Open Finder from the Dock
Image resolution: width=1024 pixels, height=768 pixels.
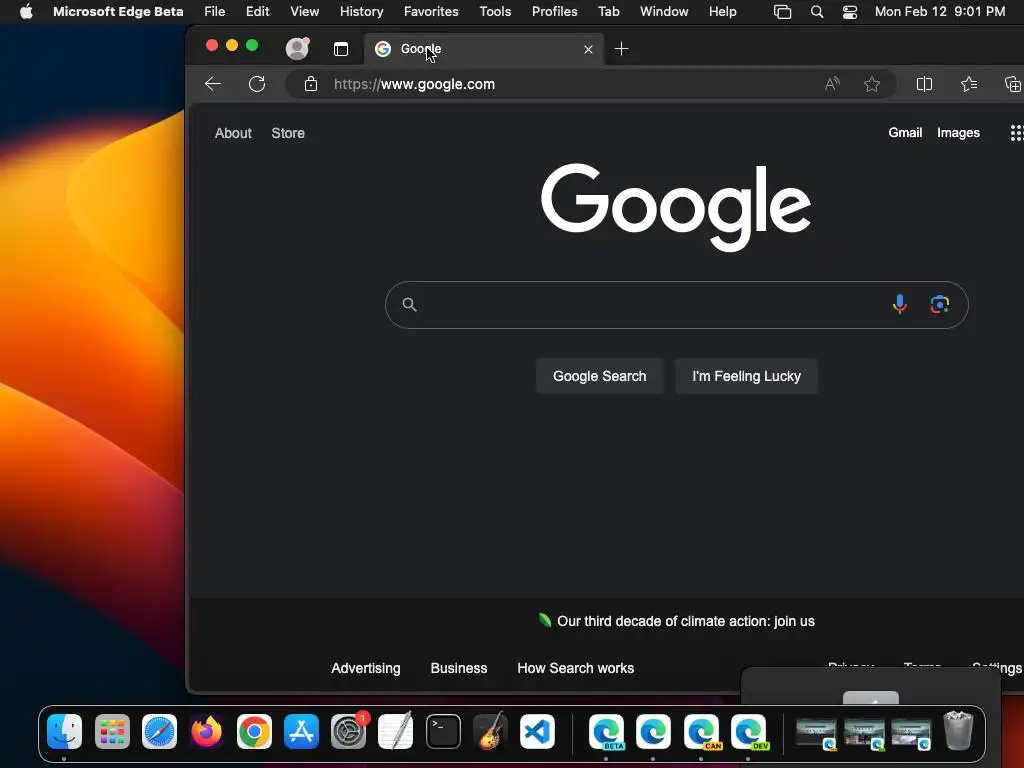click(x=64, y=731)
